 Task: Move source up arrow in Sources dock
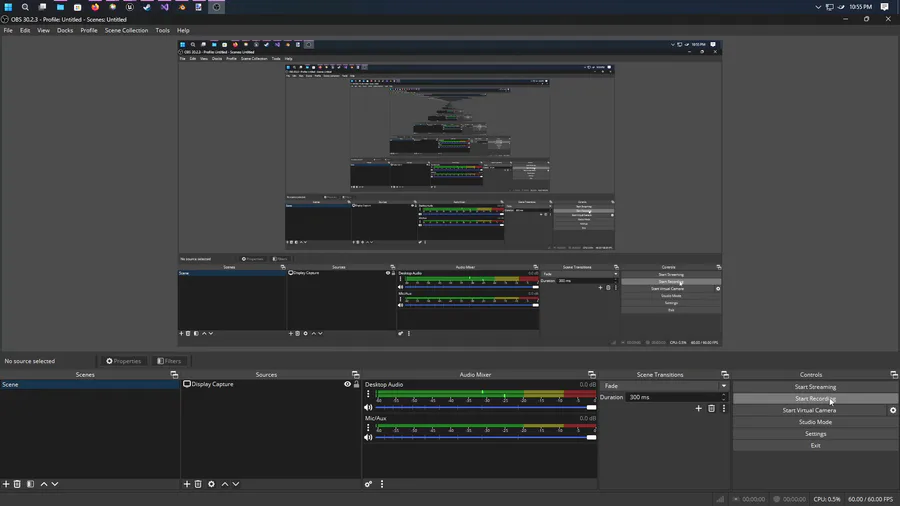tap(225, 484)
